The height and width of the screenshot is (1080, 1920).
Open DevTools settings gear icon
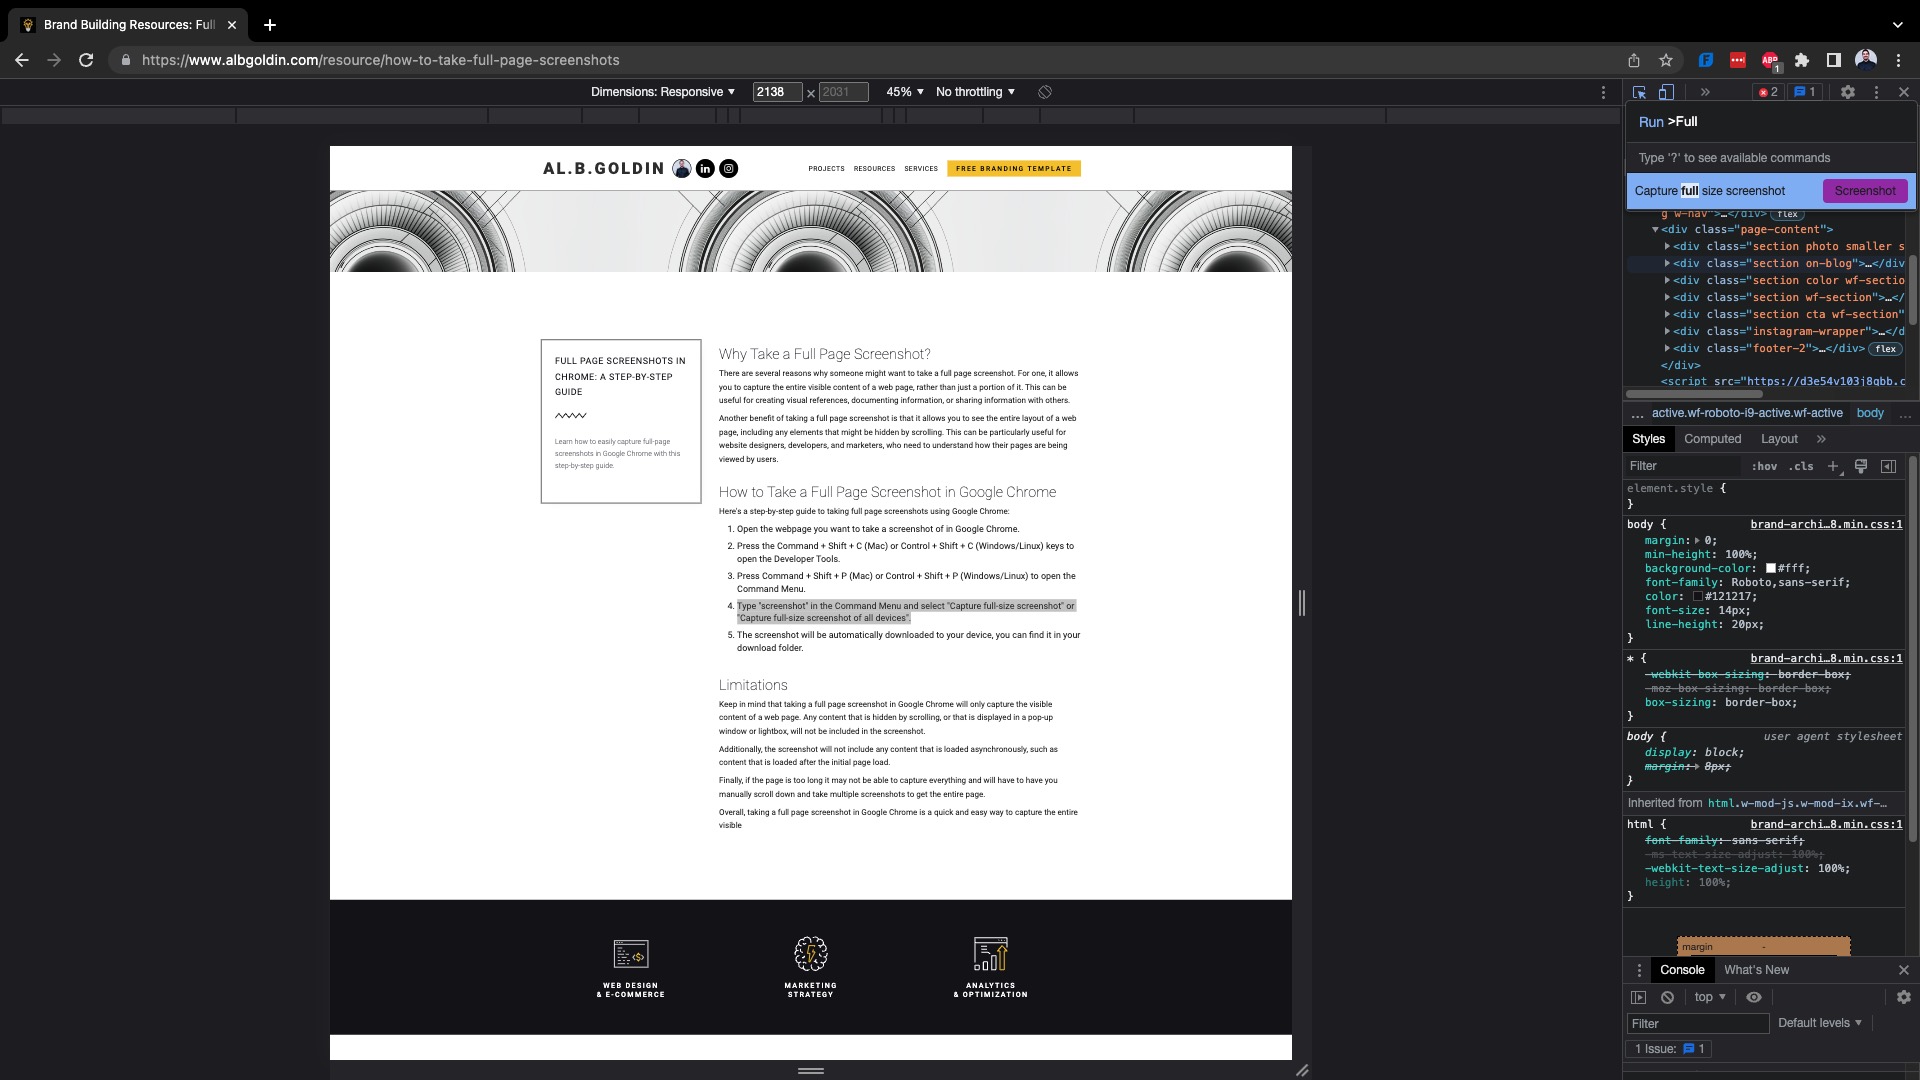[x=1848, y=92]
